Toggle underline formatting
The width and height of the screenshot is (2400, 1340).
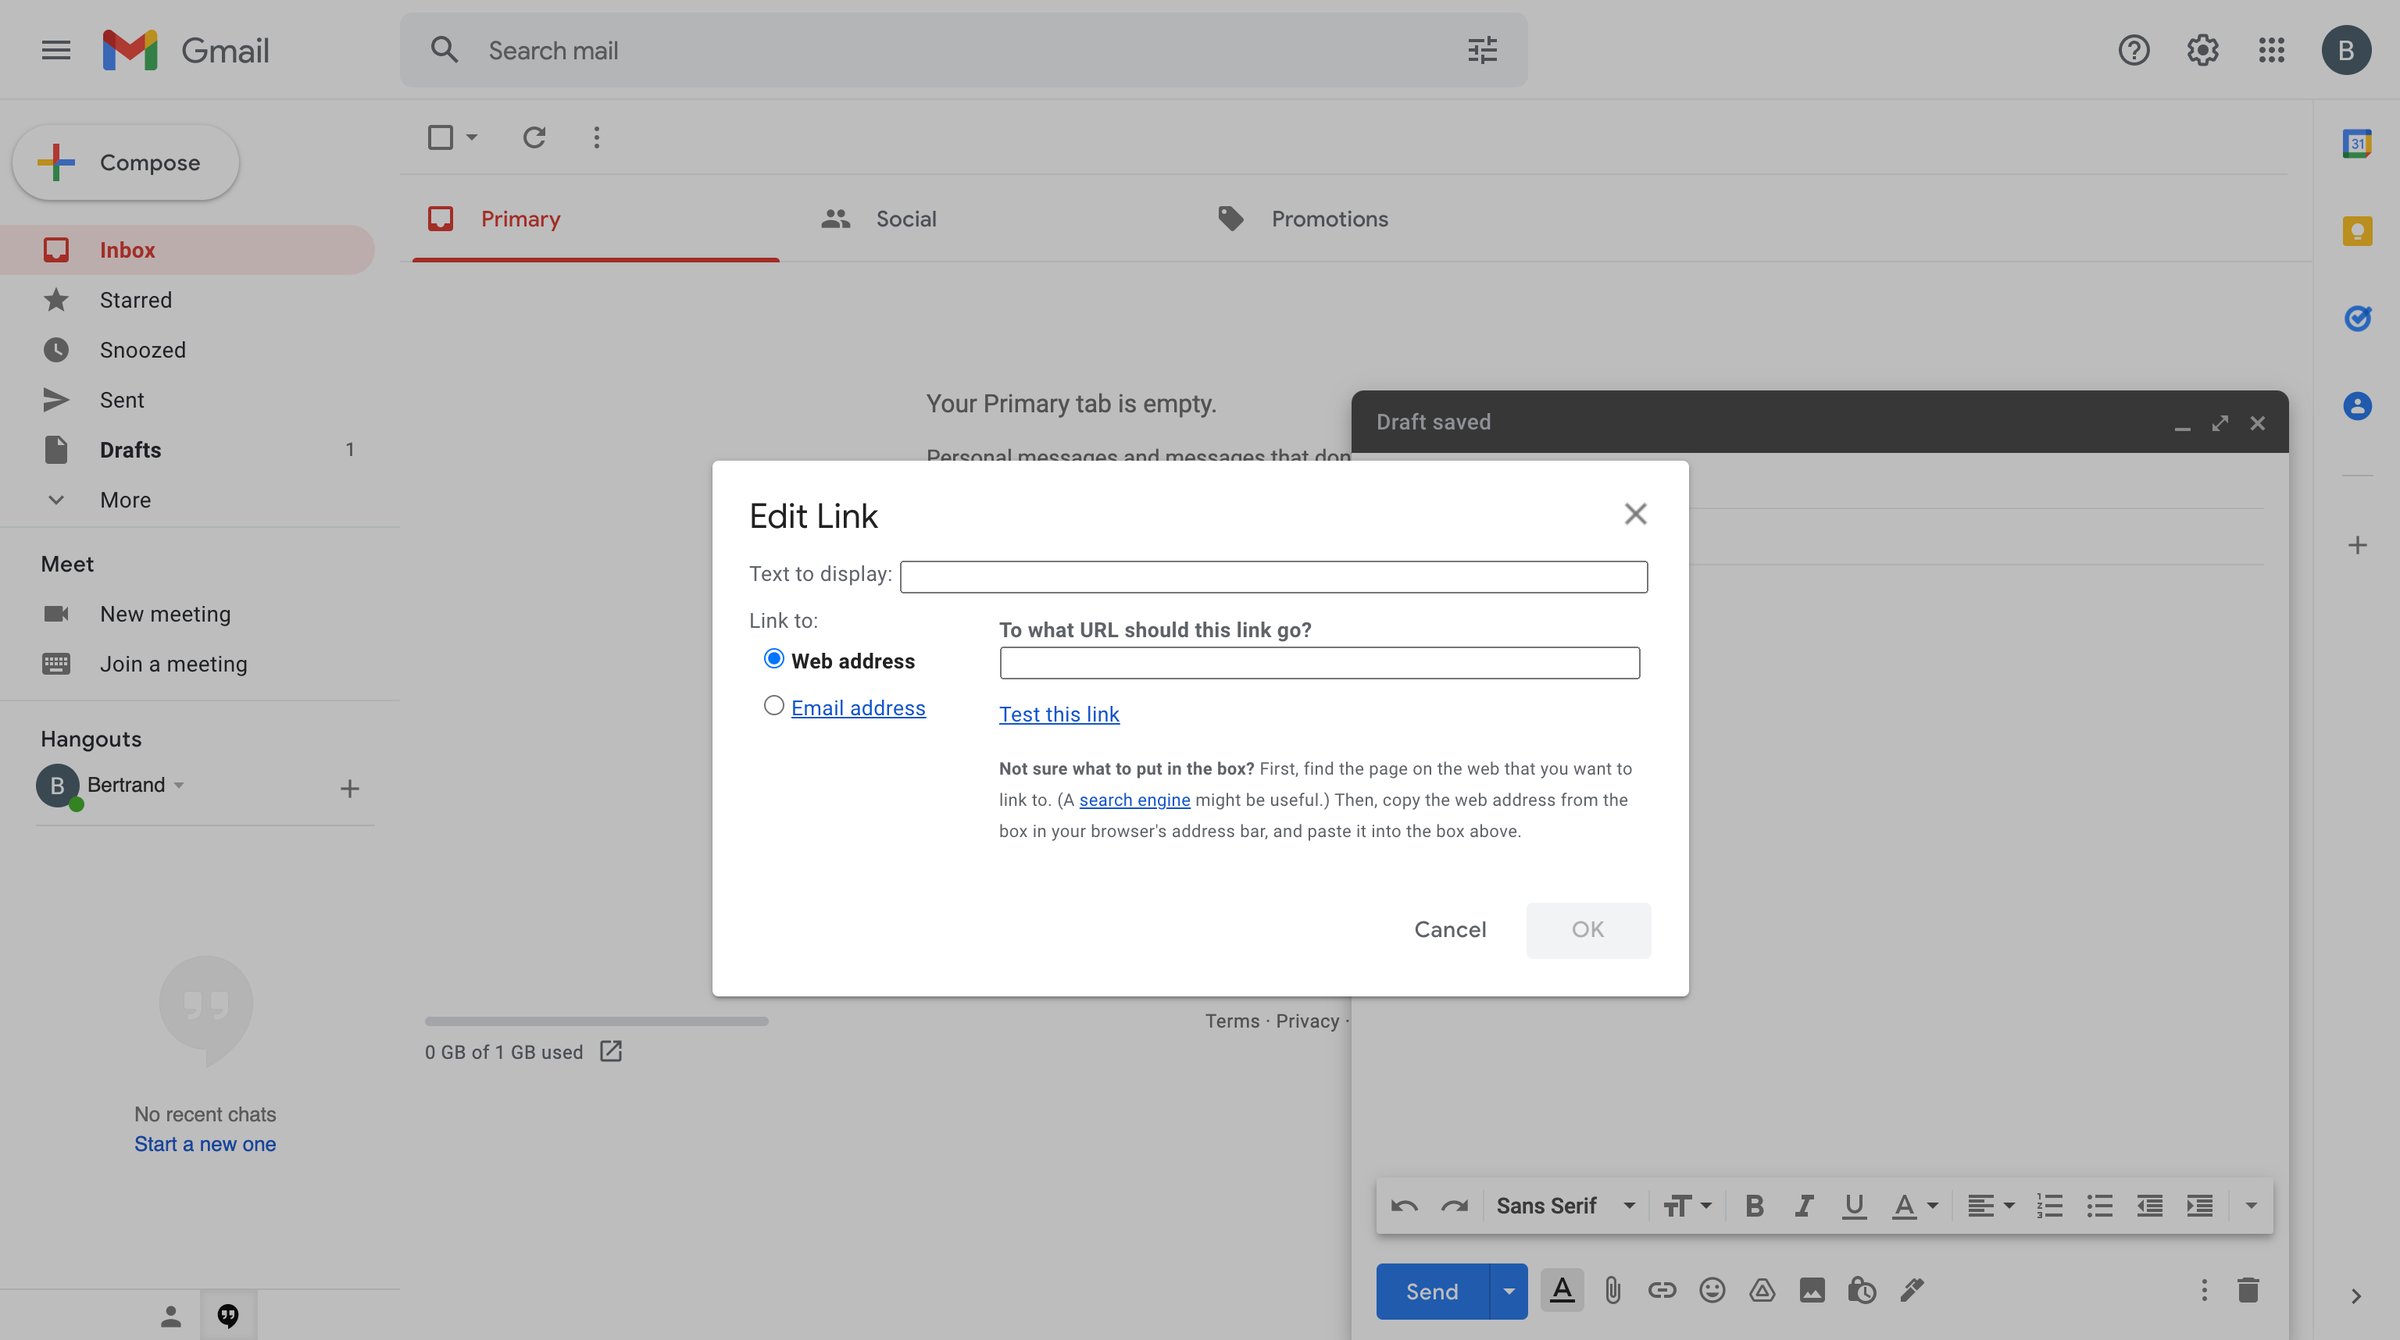(x=1854, y=1206)
